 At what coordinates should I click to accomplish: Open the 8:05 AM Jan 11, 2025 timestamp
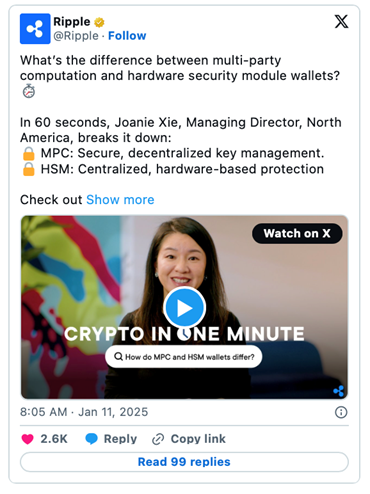84,412
